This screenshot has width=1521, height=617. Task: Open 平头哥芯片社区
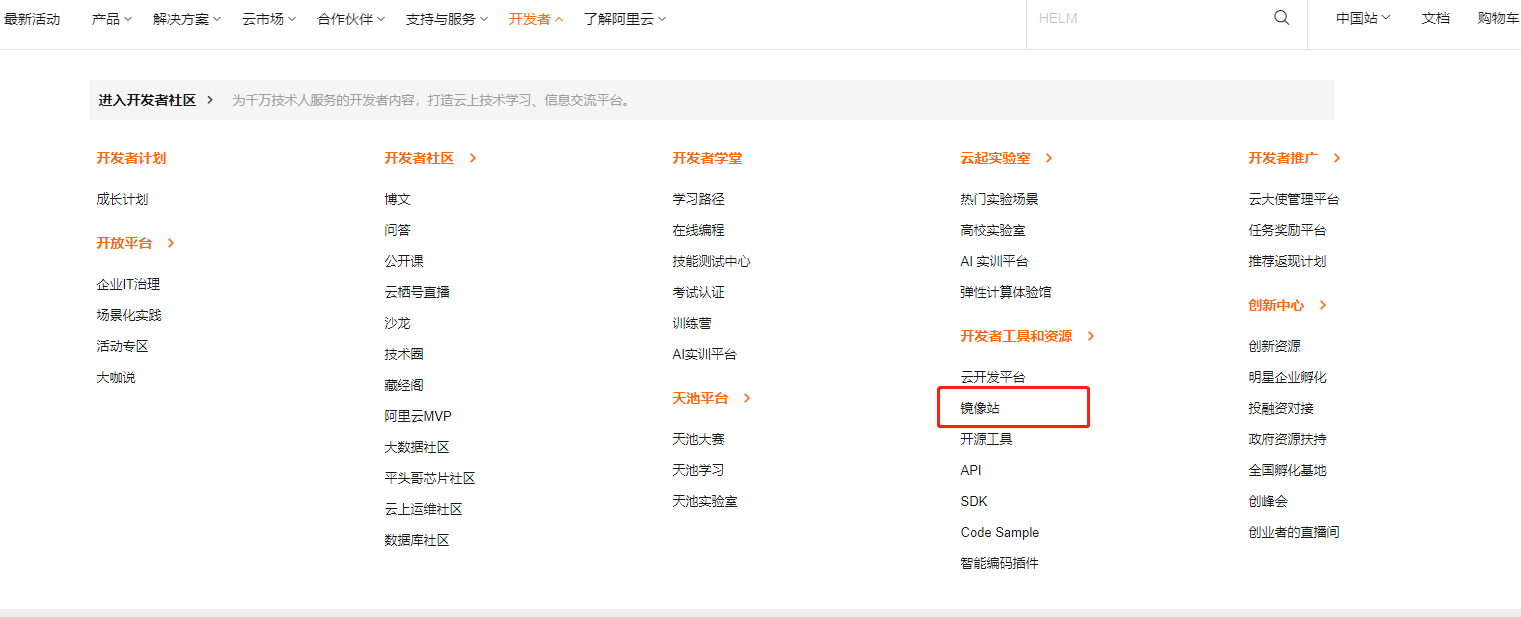tap(430, 478)
